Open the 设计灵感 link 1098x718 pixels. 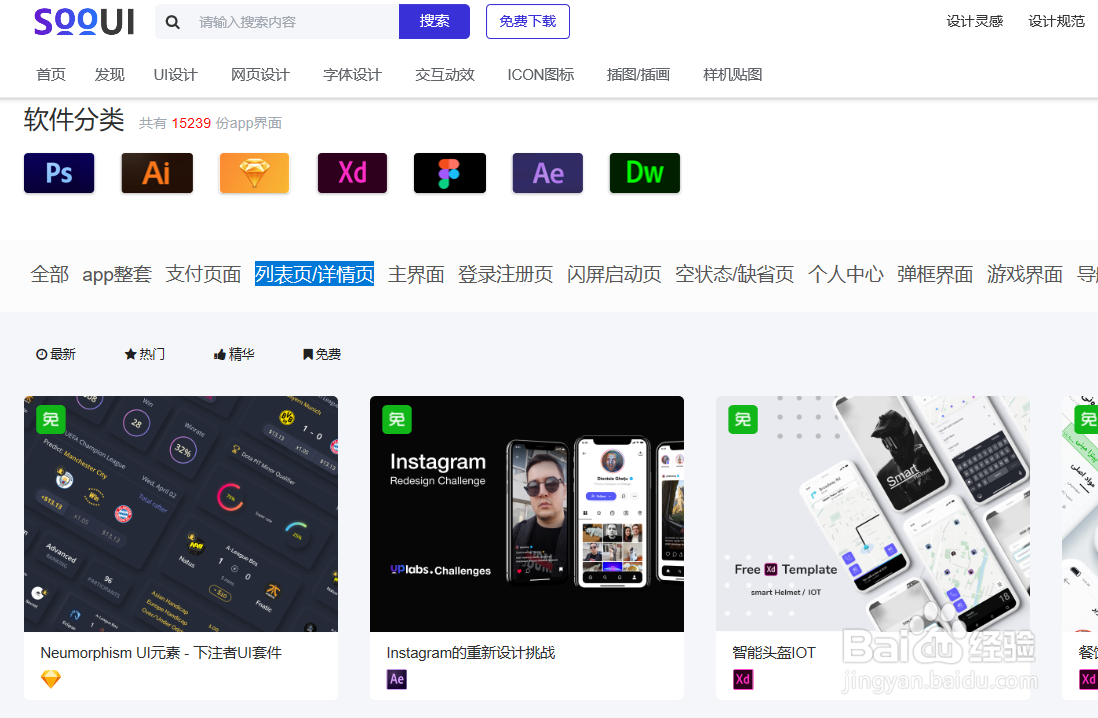point(975,19)
